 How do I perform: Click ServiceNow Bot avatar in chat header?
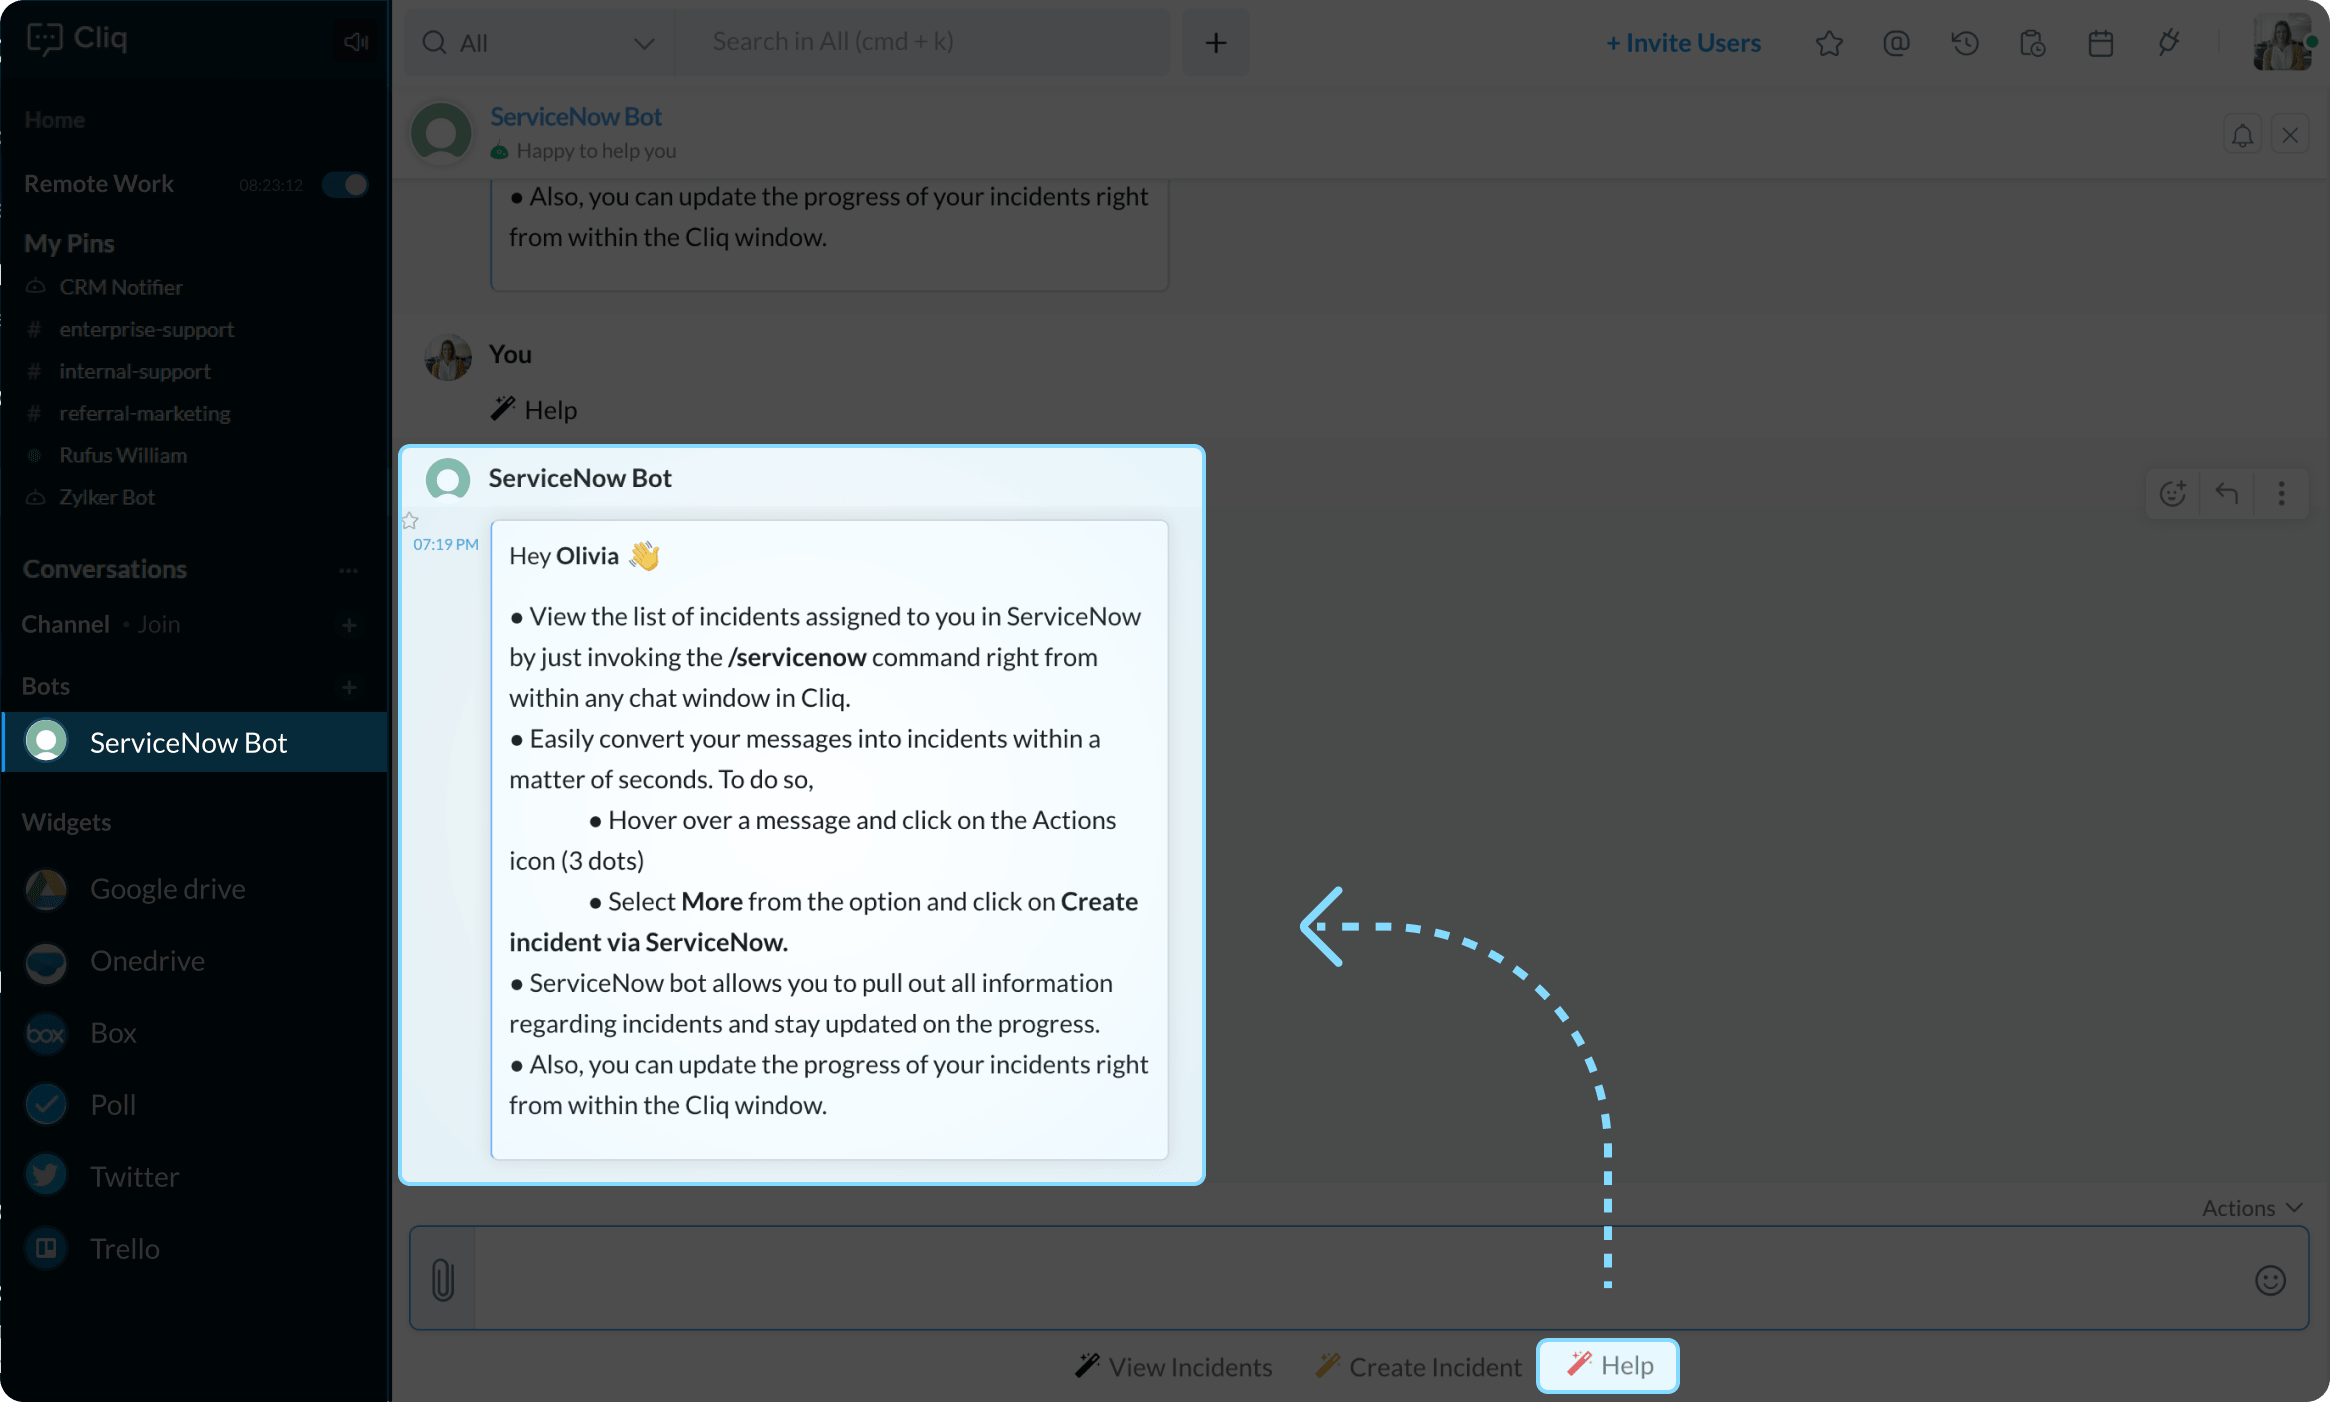441,132
